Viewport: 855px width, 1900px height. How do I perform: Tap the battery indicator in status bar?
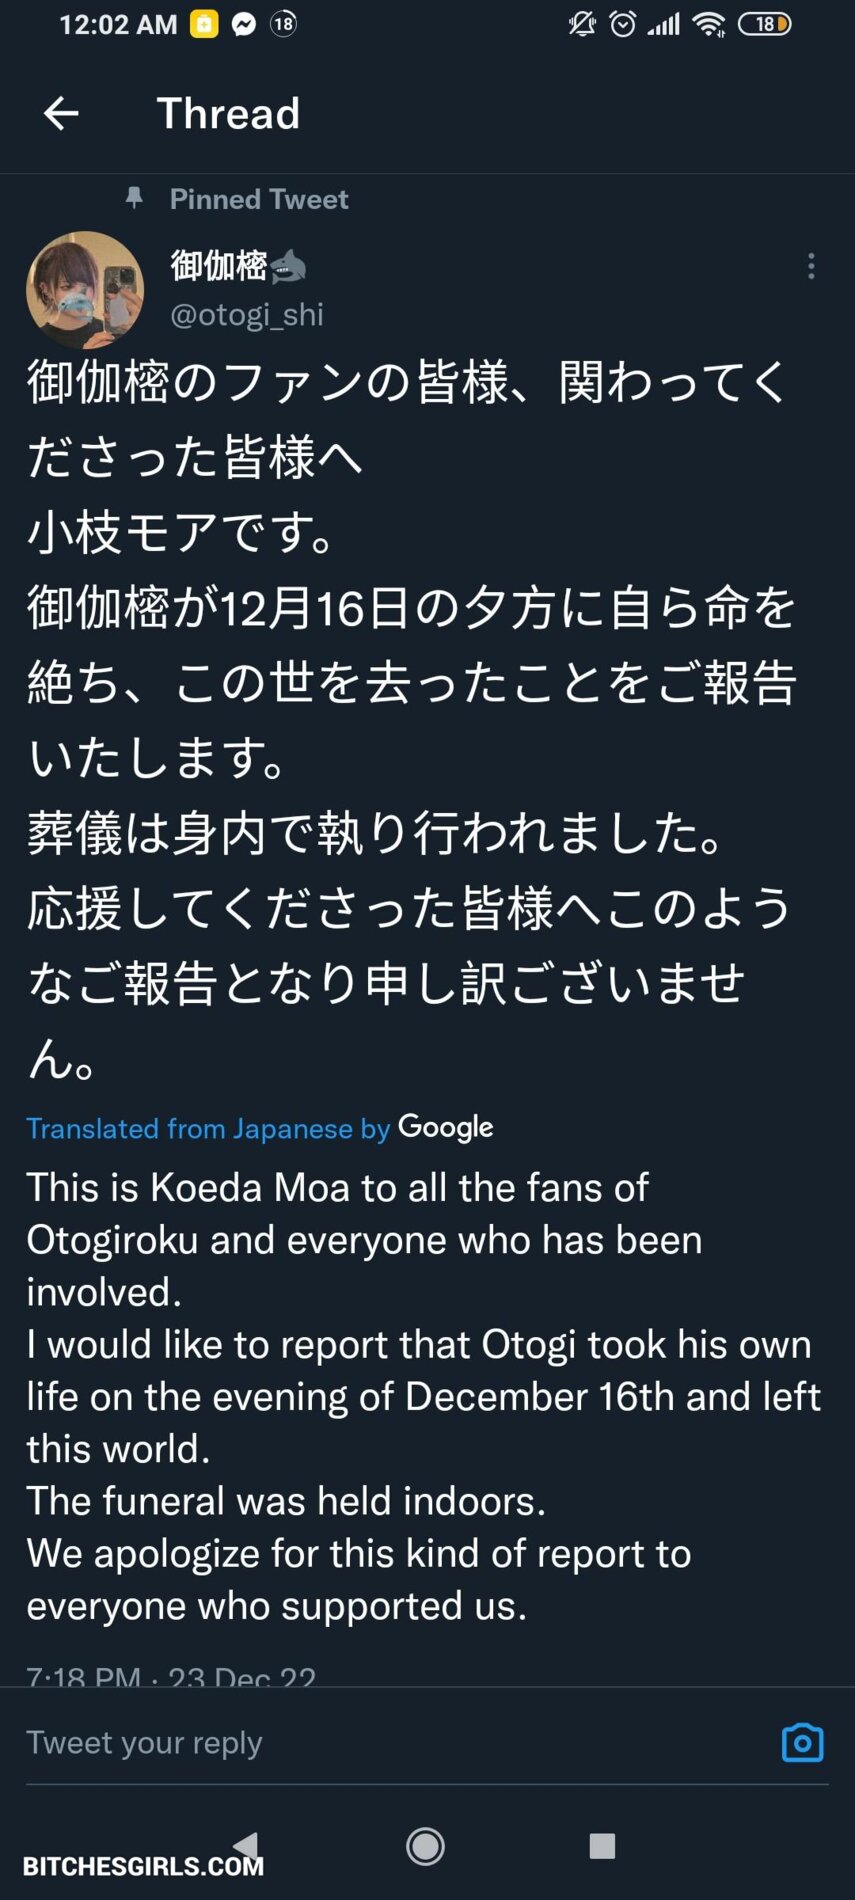pos(765,24)
